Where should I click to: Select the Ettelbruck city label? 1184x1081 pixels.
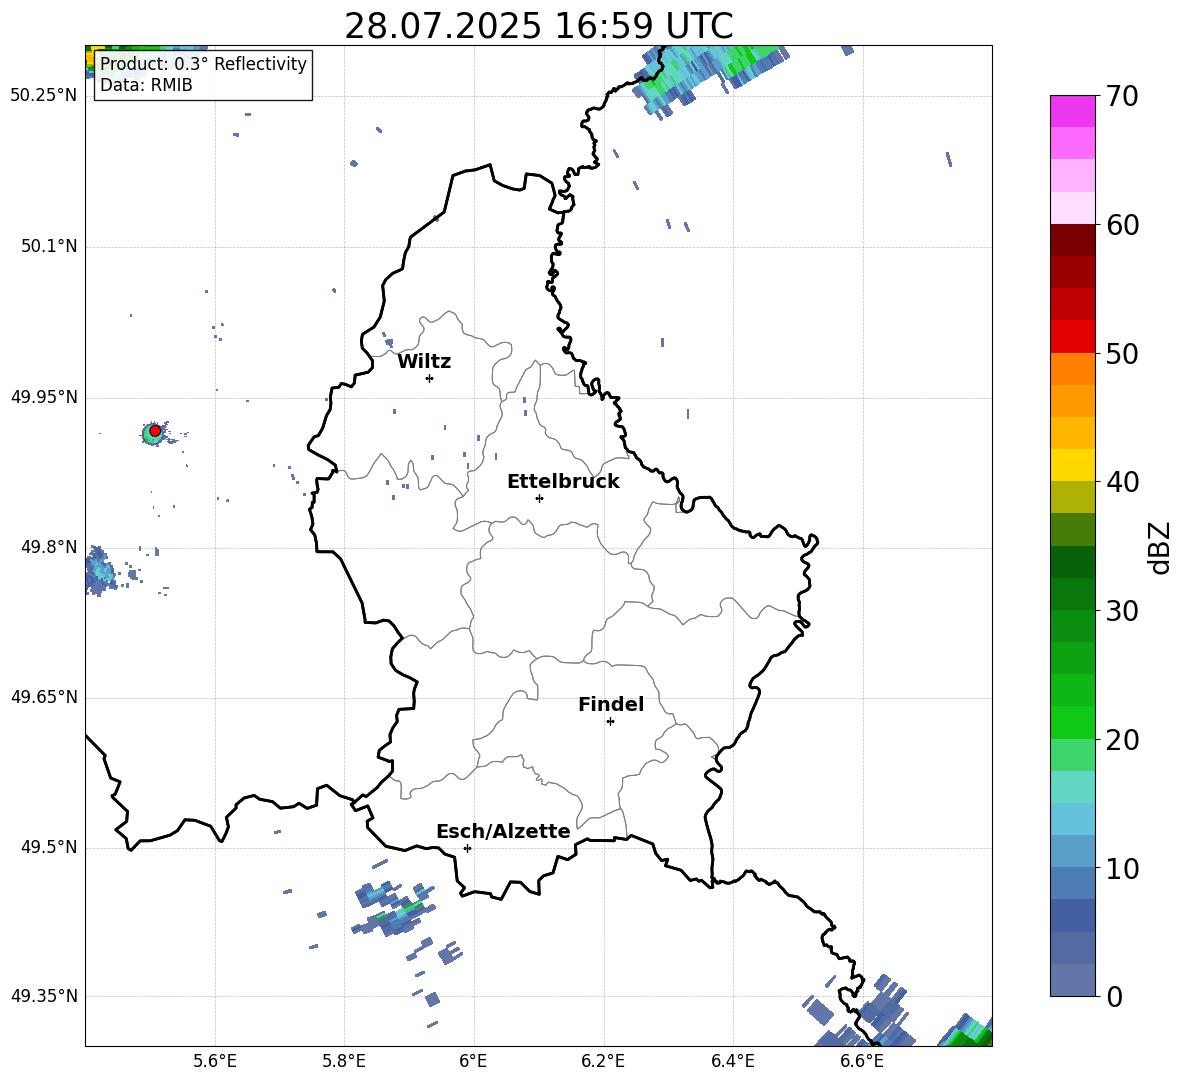tap(563, 482)
